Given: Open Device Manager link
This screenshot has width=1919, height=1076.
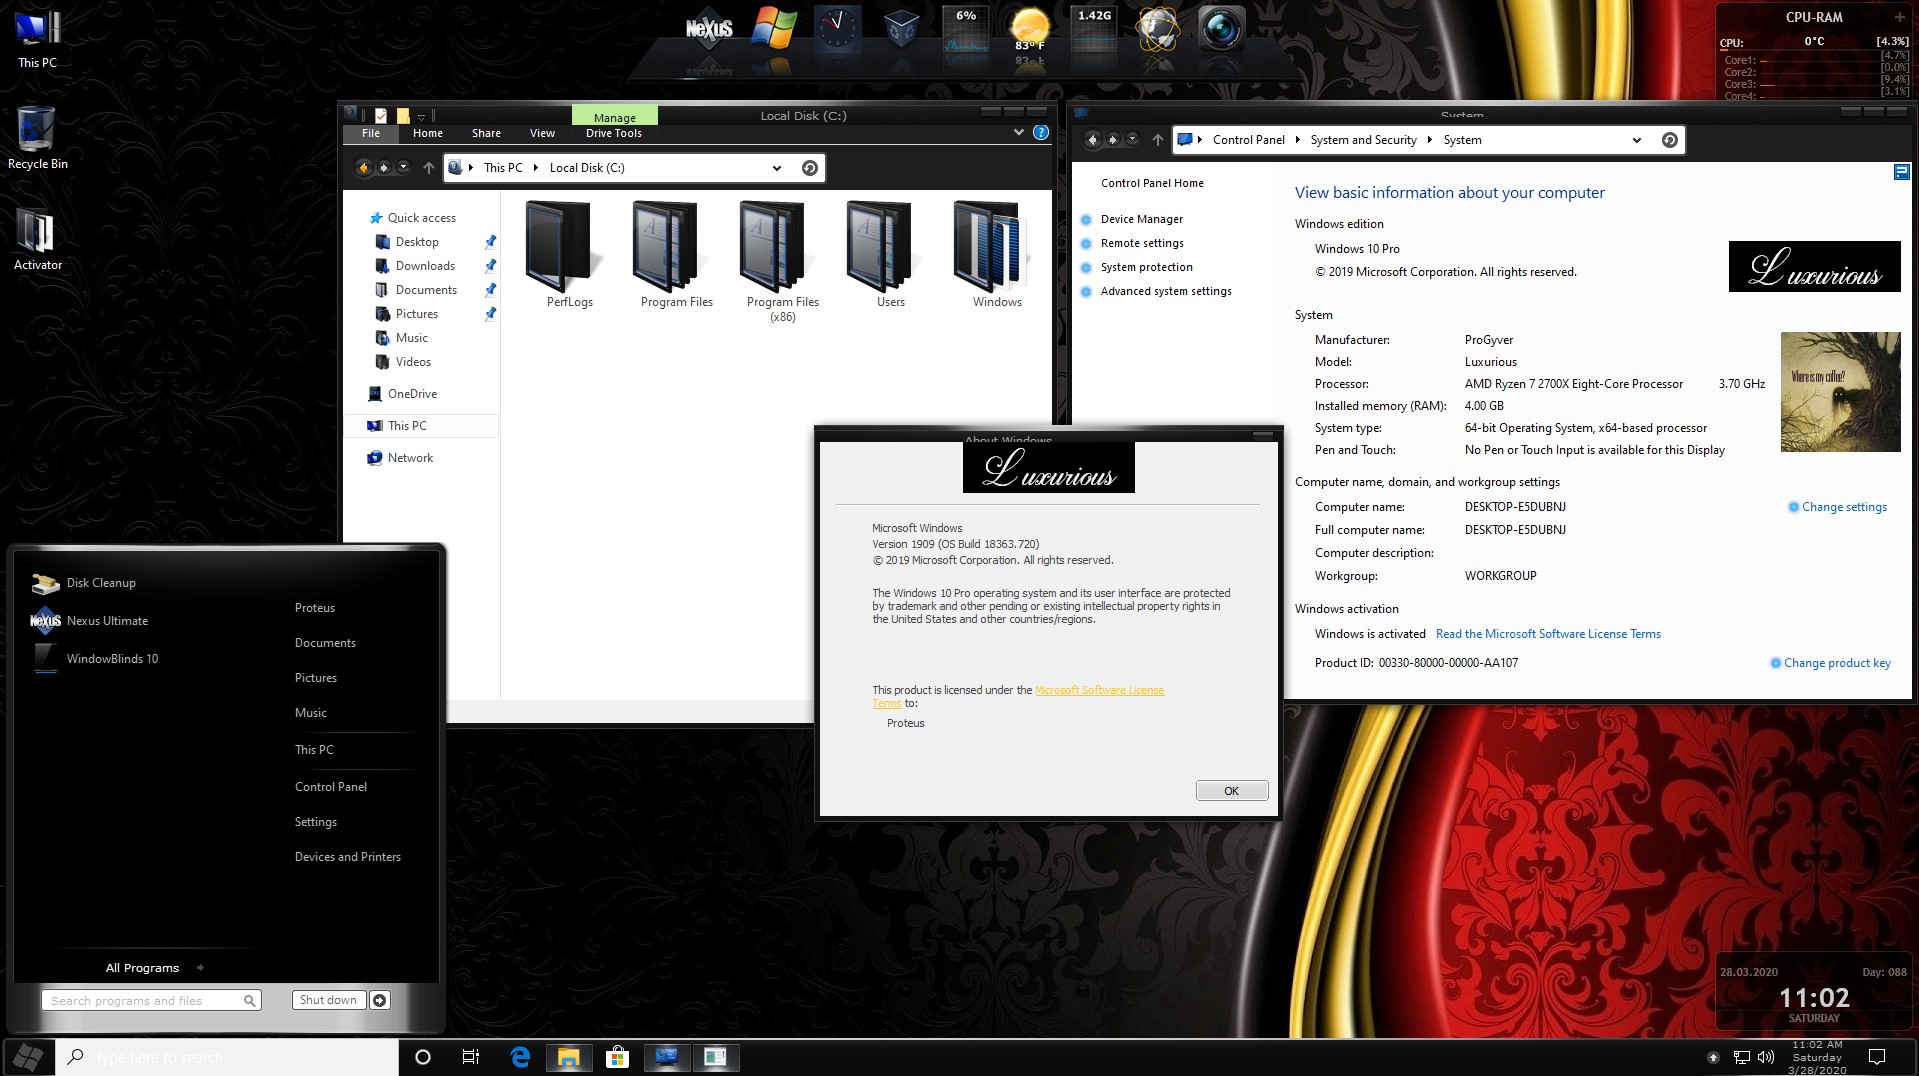Looking at the screenshot, I should pyautogui.click(x=1142, y=219).
